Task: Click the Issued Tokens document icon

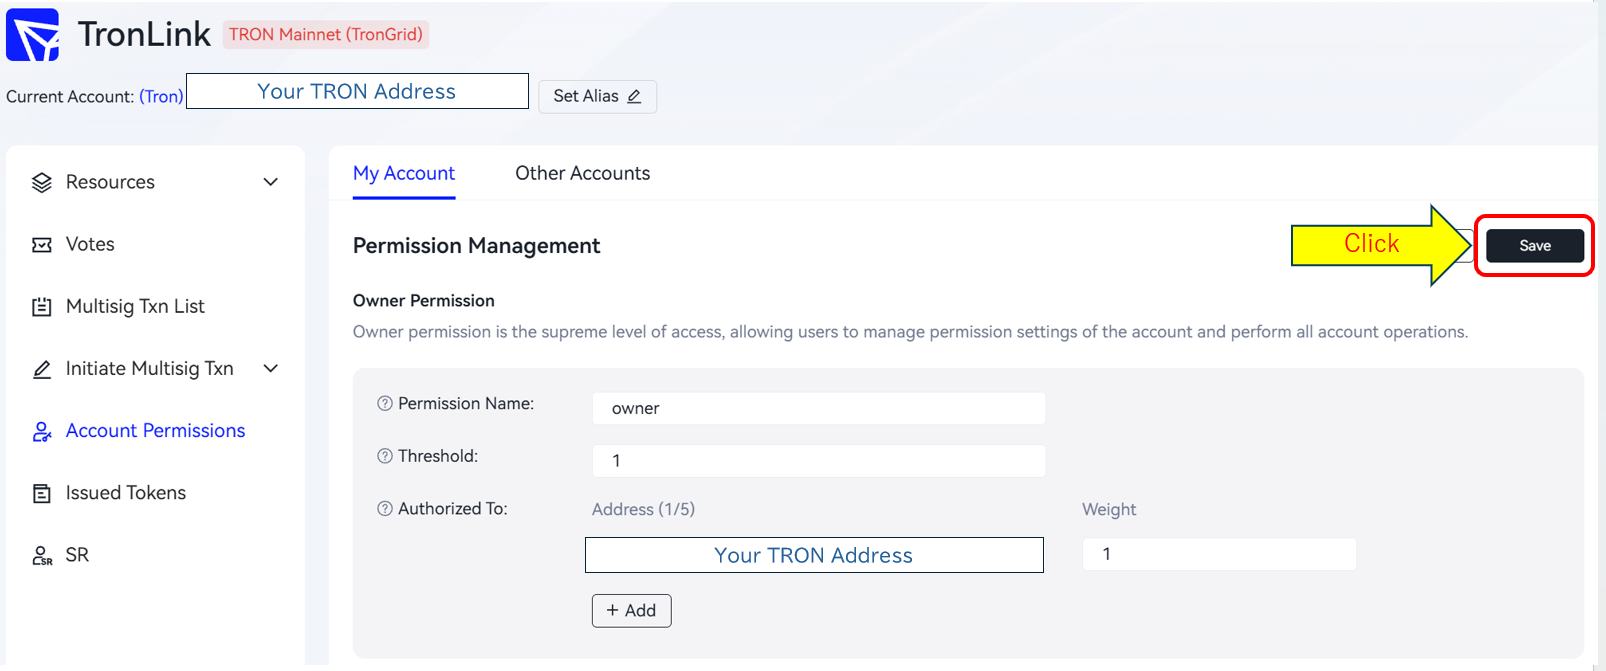Action: coord(42,493)
